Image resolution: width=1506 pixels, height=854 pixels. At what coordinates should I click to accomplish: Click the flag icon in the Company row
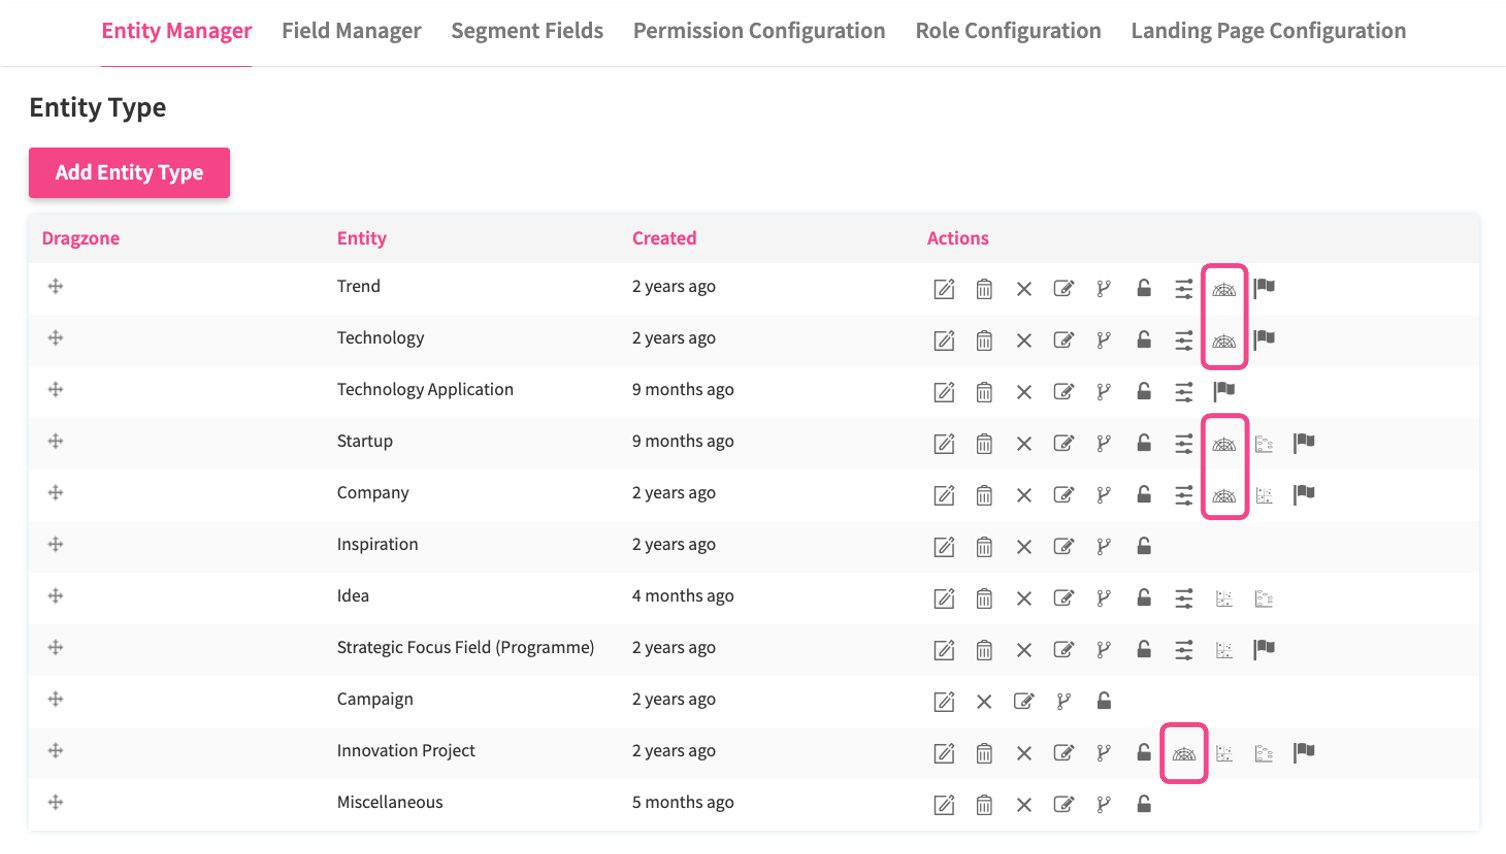tap(1304, 494)
